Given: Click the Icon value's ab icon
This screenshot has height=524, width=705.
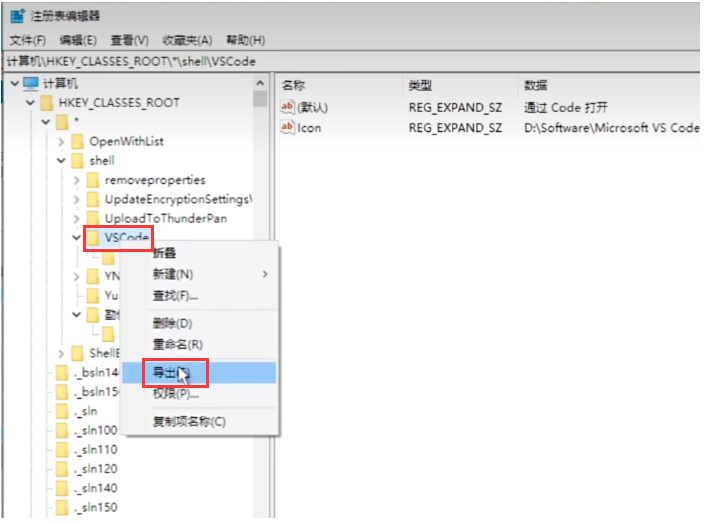Looking at the screenshot, I should 288,128.
